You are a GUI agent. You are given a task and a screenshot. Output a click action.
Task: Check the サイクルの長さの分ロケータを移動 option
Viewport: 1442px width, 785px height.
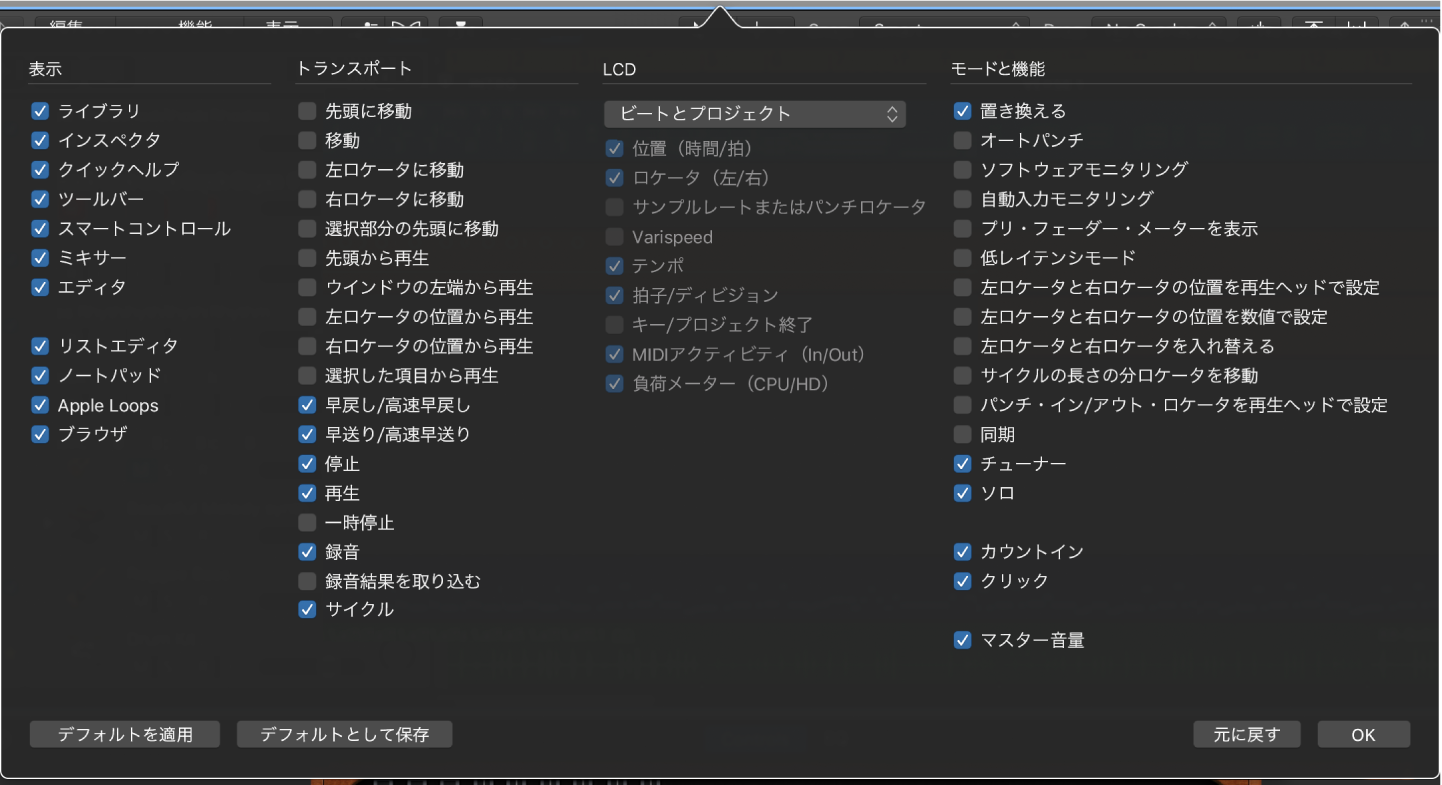[x=962, y=376]
